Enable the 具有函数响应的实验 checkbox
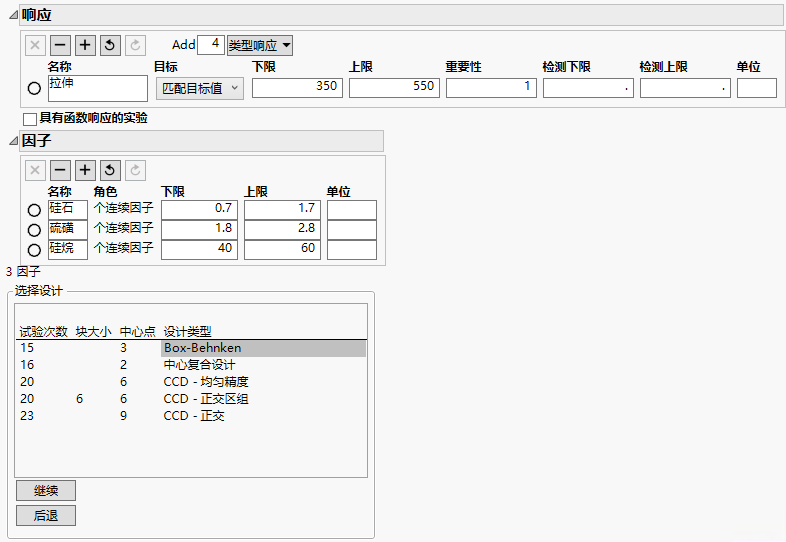The image size is (786, 542). point(30,119)
